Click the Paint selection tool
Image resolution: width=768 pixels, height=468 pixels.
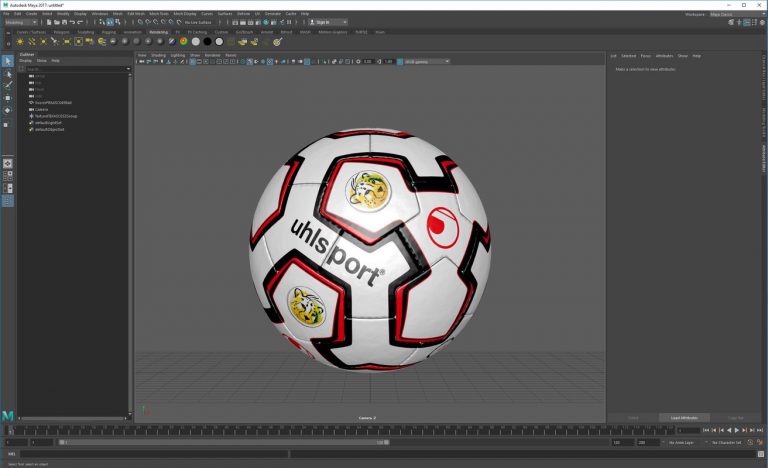coord(7,86)
